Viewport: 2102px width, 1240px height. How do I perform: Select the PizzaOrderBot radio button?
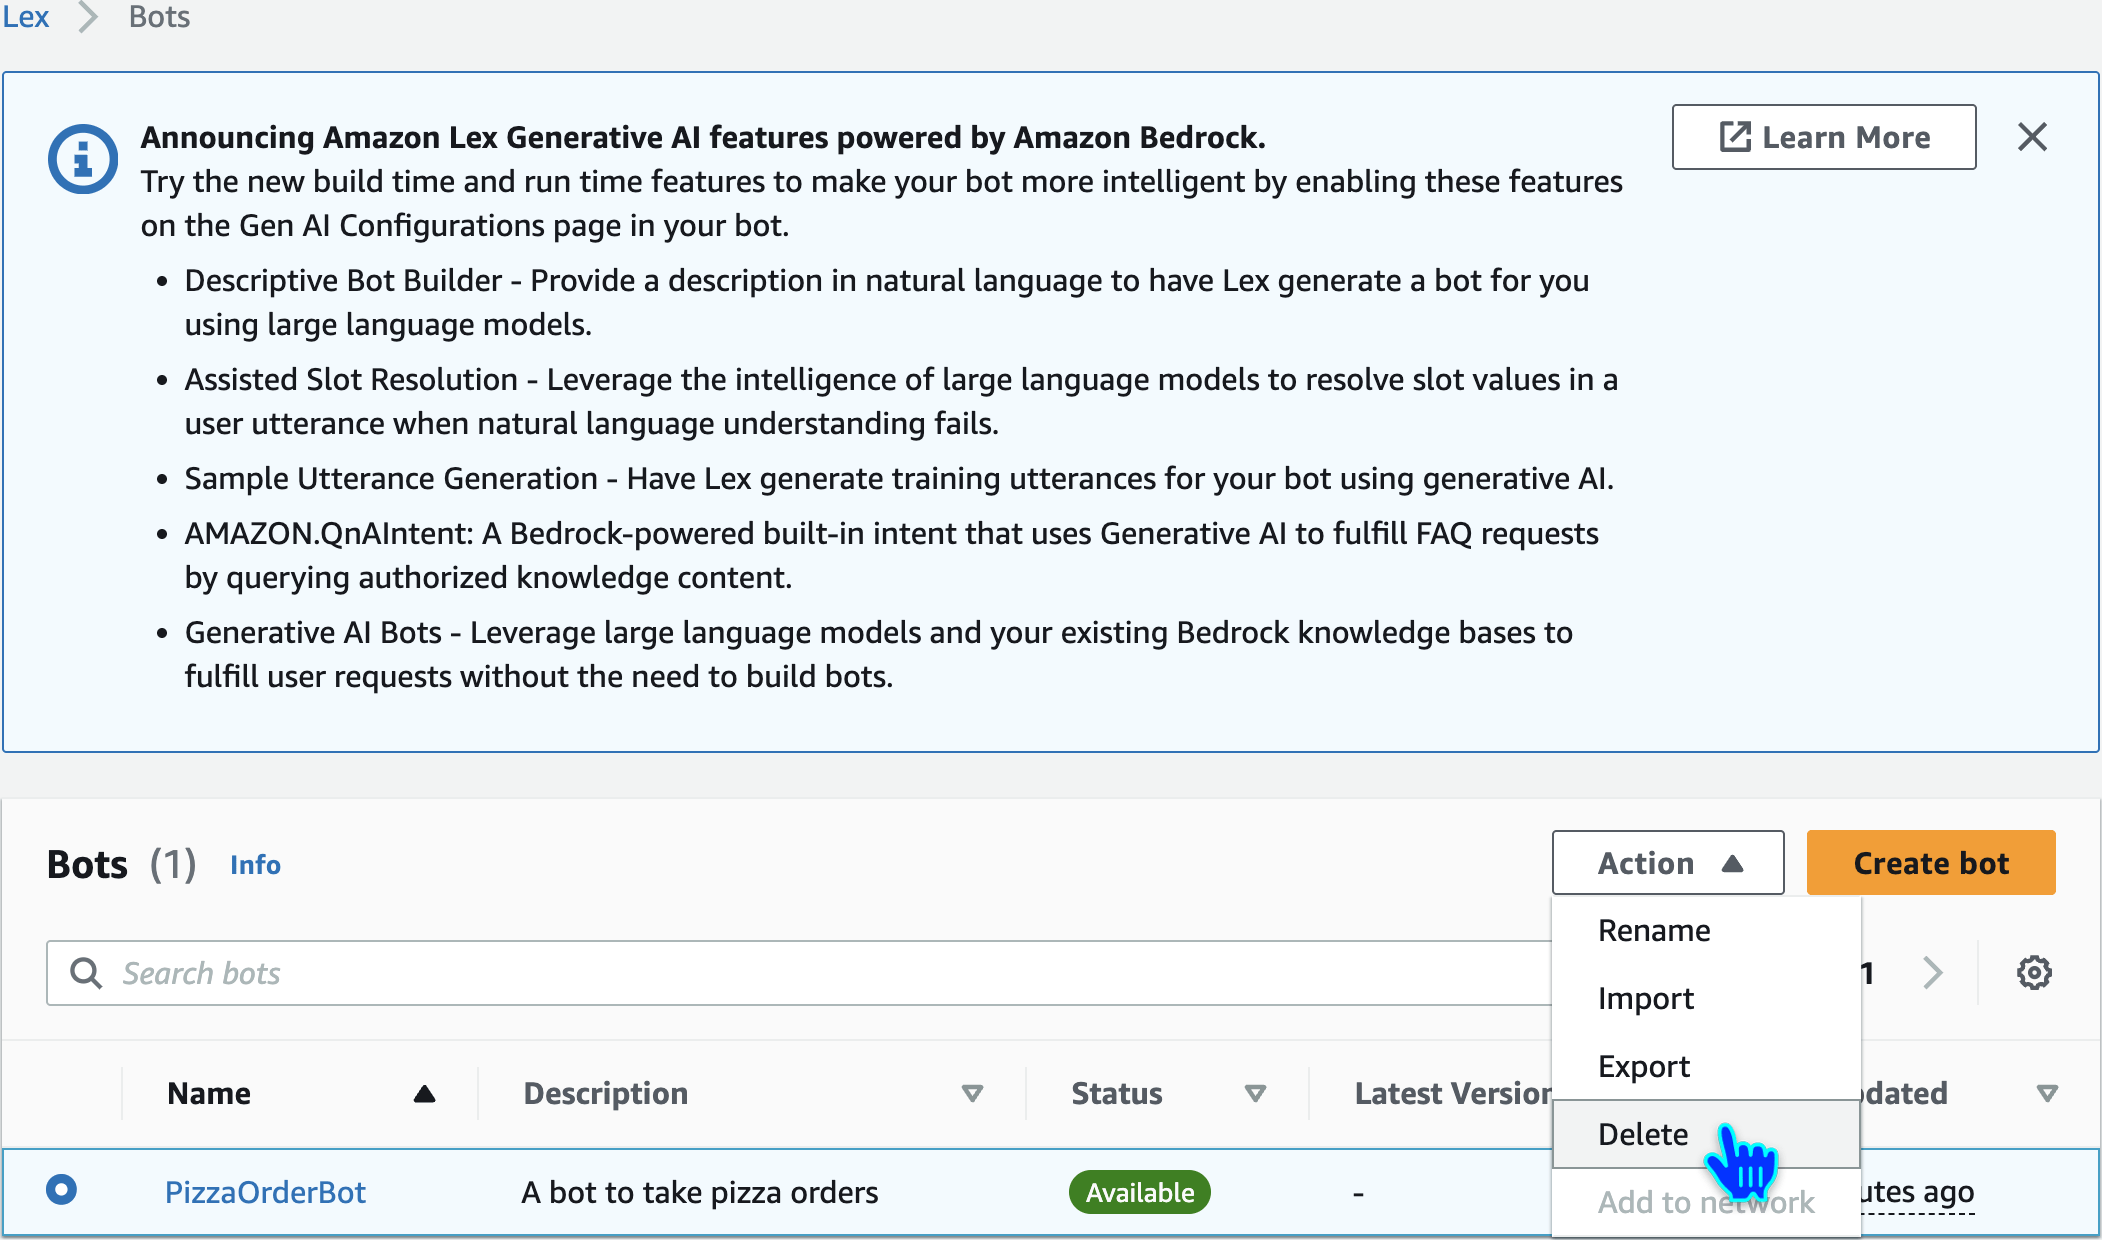coord(61,1190)
